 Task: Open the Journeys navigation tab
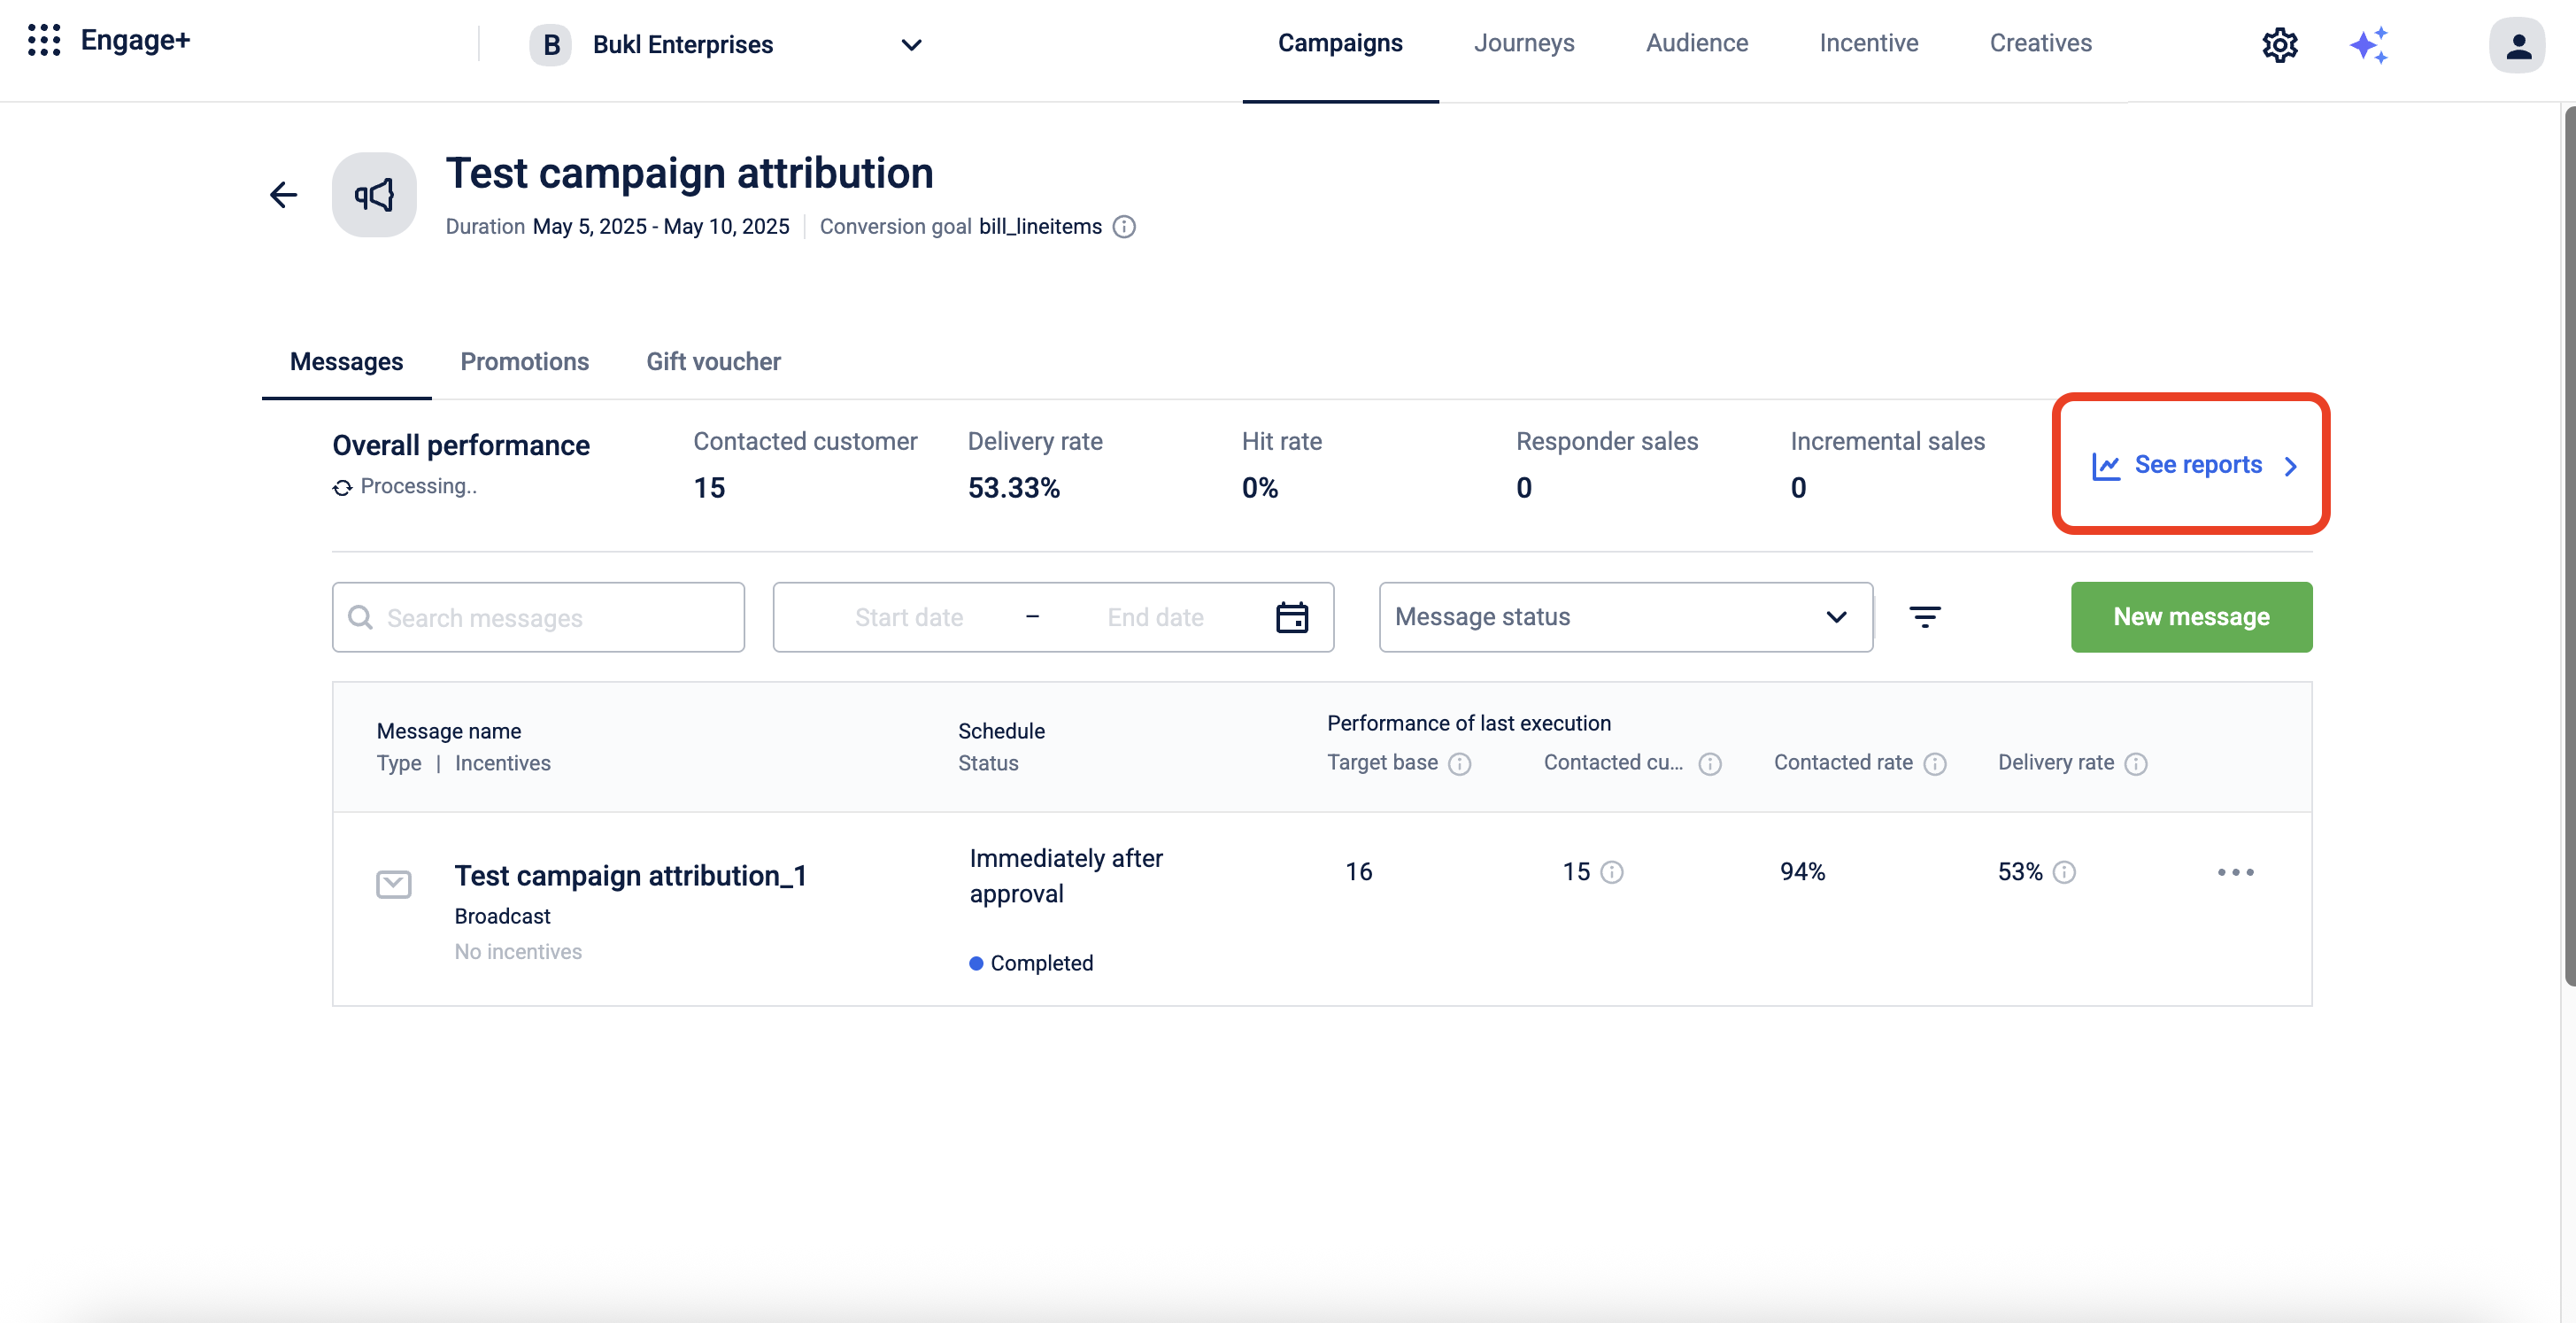[1523, 43]
